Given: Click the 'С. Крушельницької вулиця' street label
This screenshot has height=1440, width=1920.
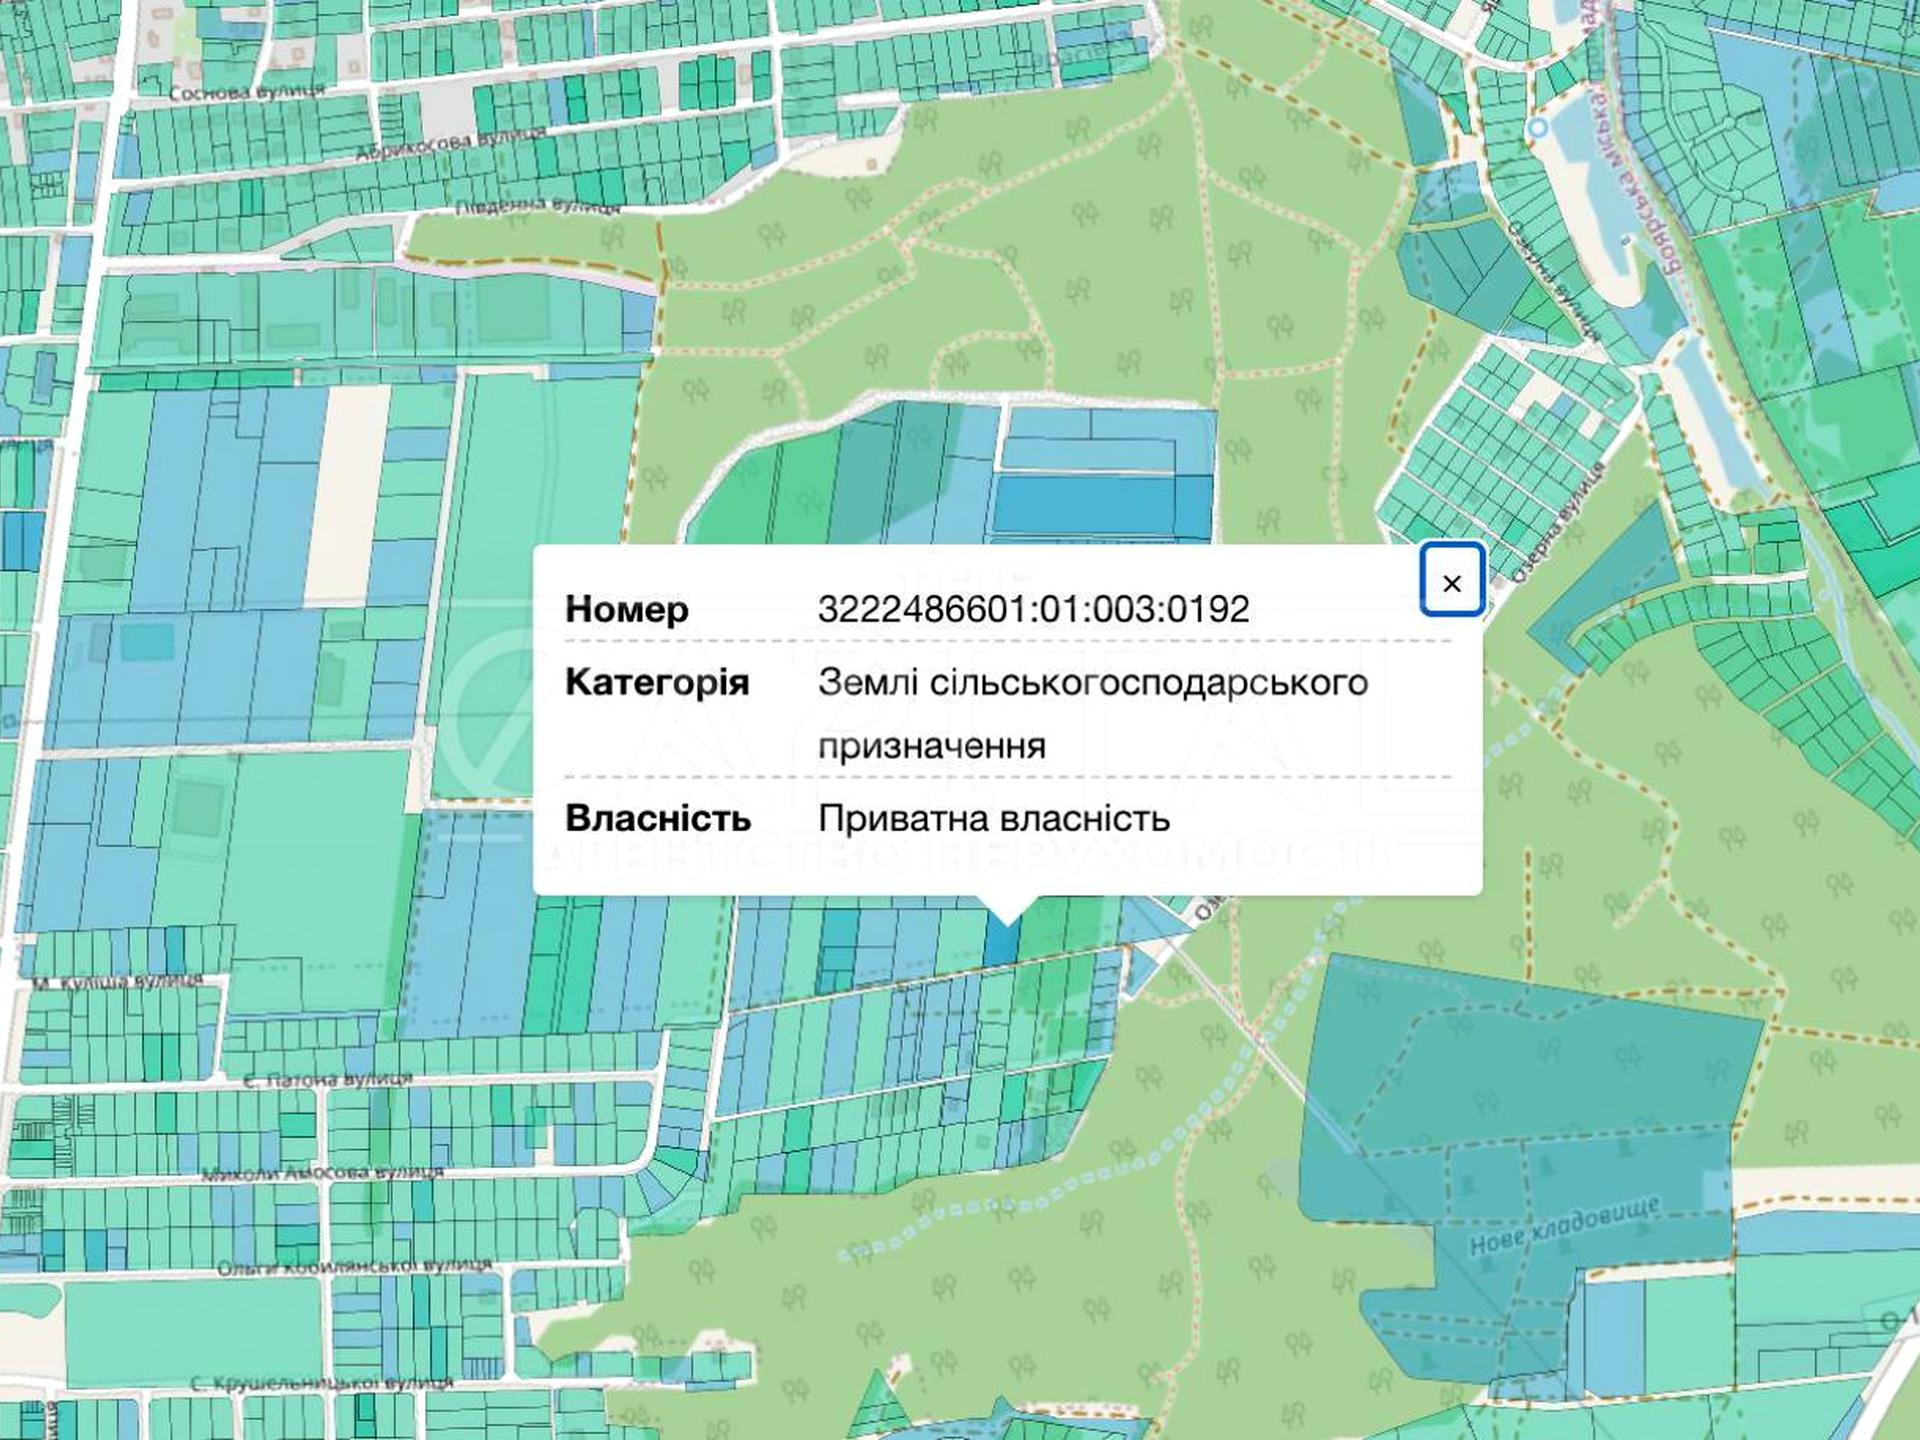Looking at the screenshot, I should tap(321, 1383).
